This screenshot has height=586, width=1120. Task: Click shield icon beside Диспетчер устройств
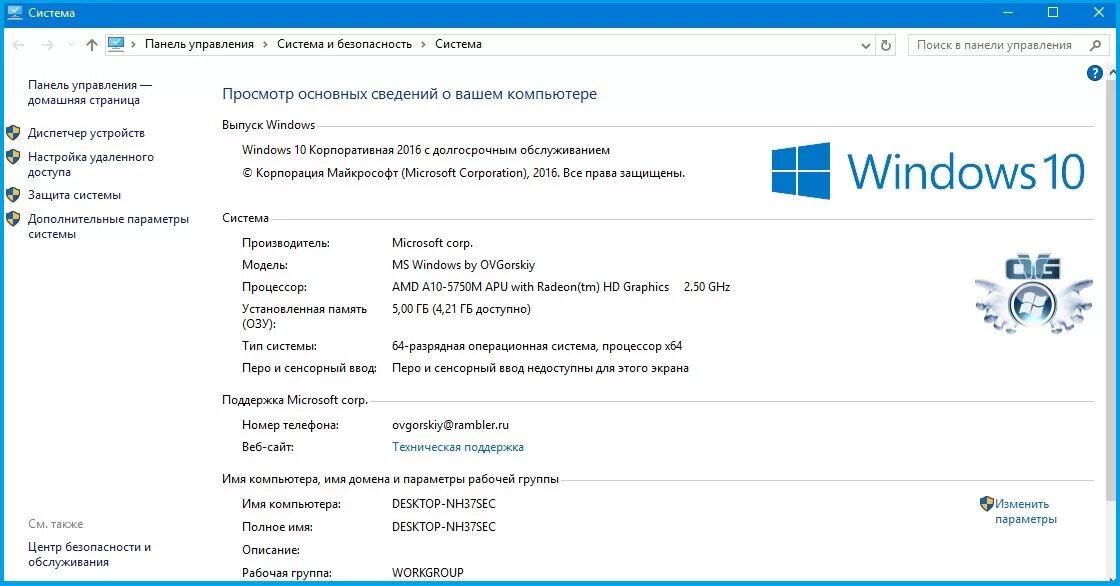(13, 133)
